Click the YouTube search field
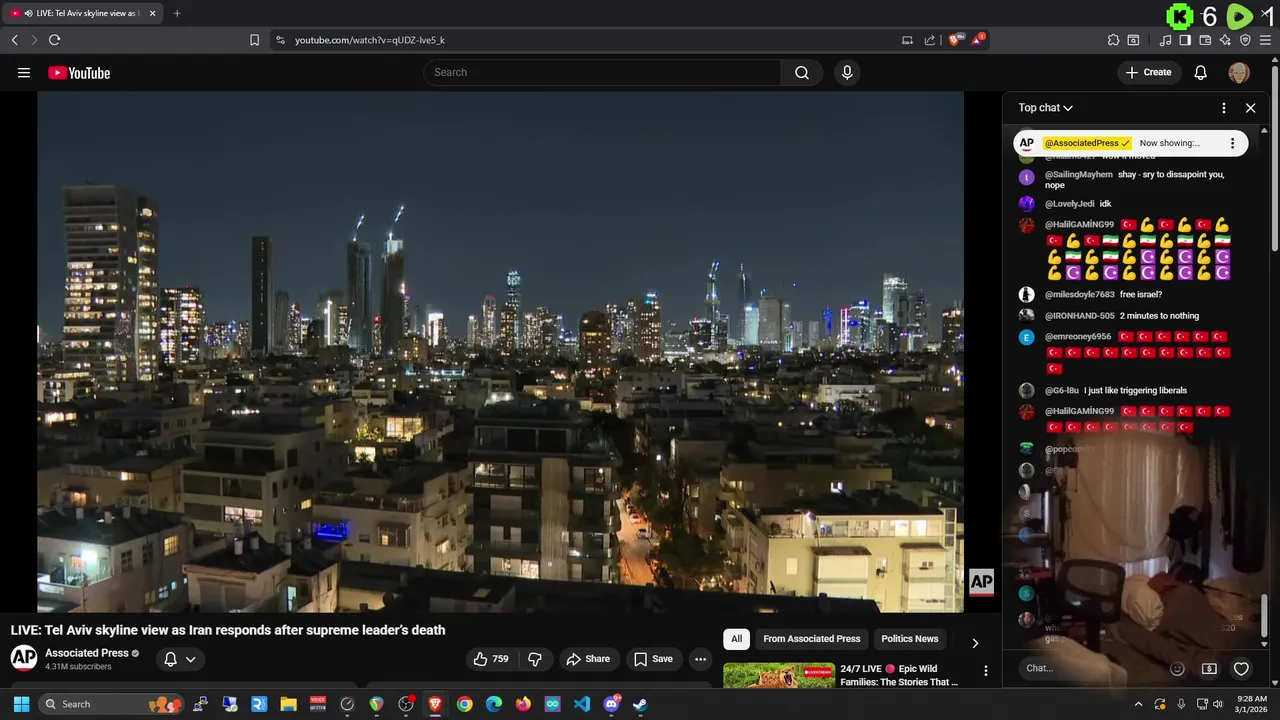Image resolution: width=1280 pixels, height=720 pixels. click(x=602, y=72)
